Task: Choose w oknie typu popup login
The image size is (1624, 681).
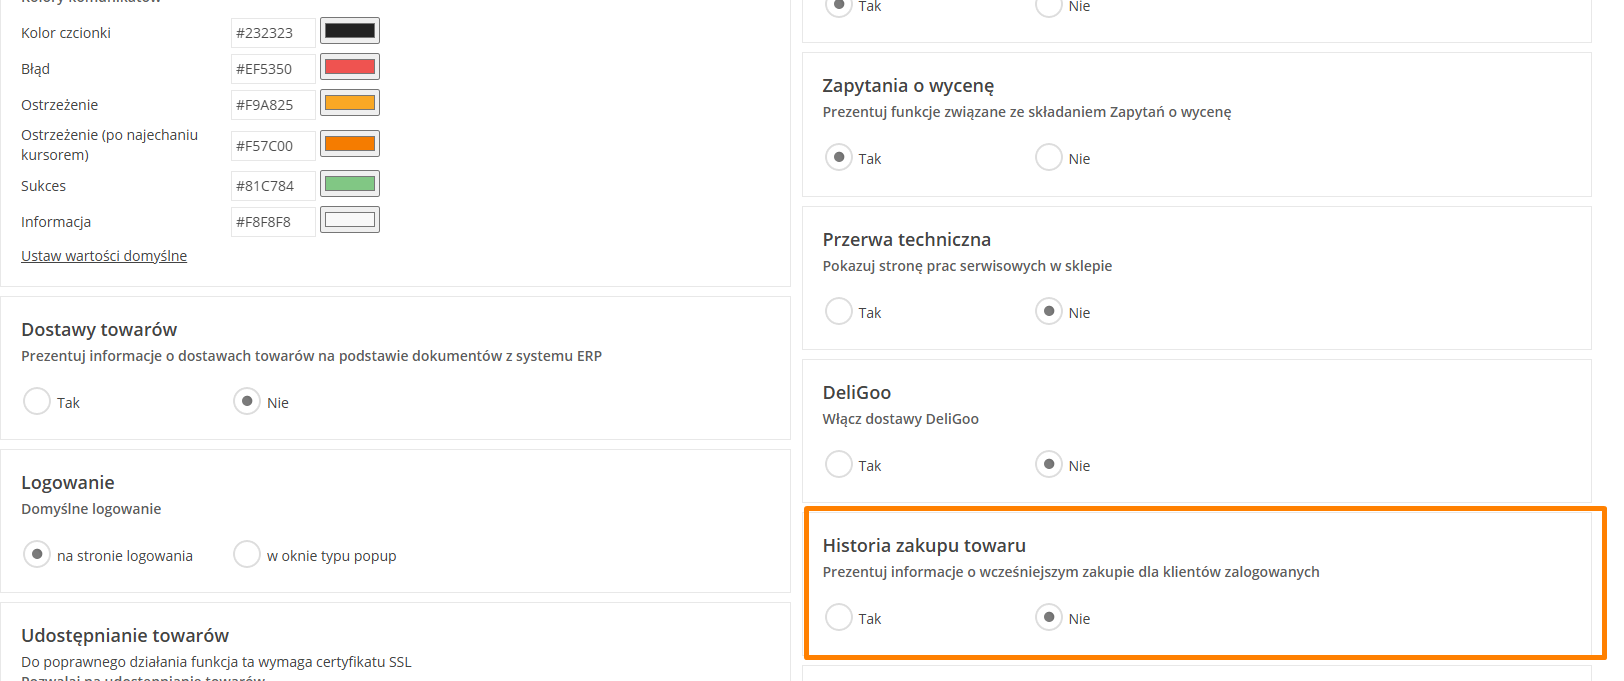Action: click(247, 554)
